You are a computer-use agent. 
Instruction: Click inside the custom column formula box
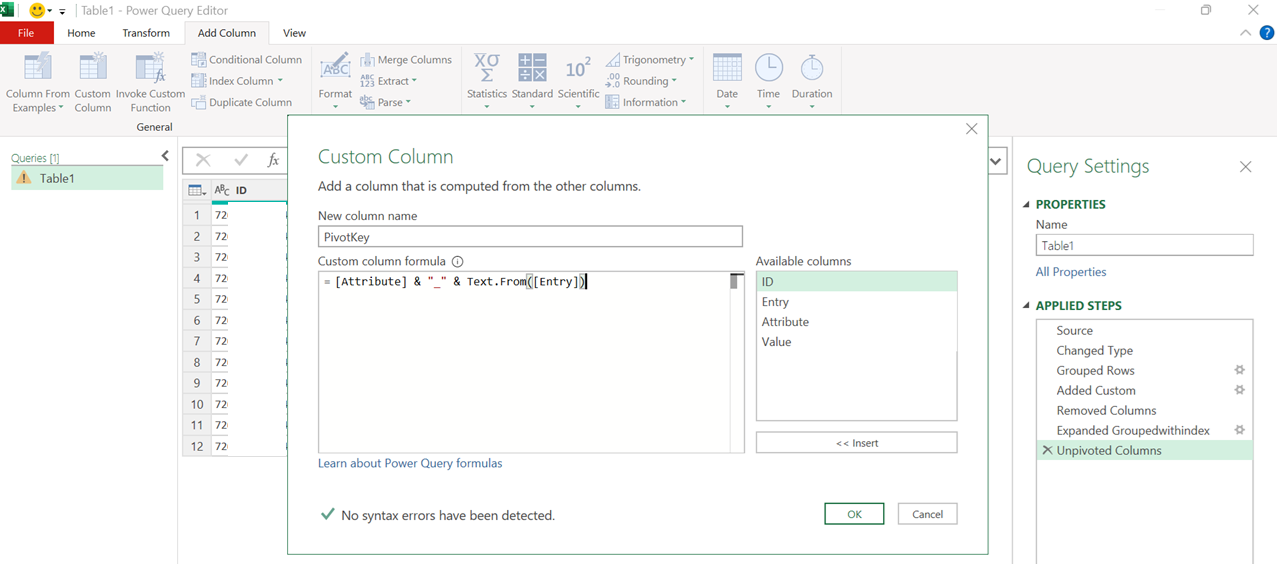(x=524, y=362)
